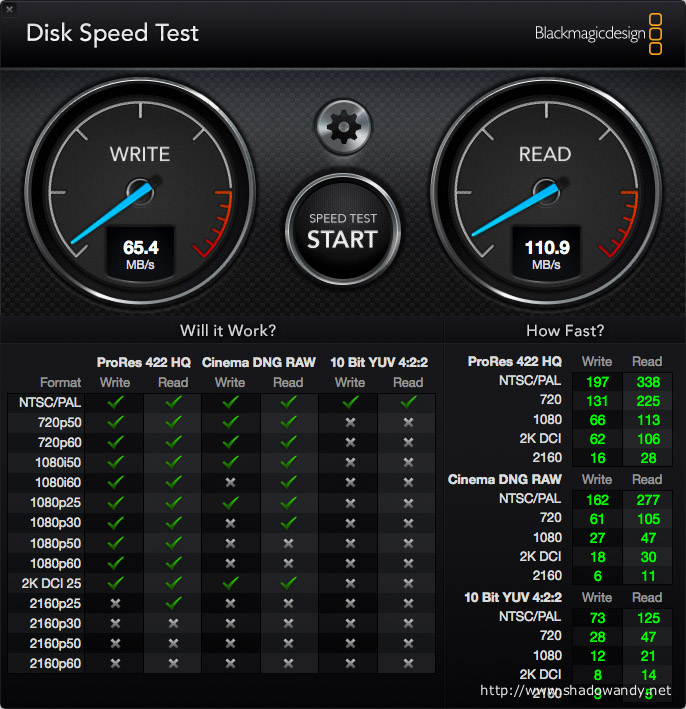Click the 1080i60 format row label
The image size is (686, 709).
58,482
